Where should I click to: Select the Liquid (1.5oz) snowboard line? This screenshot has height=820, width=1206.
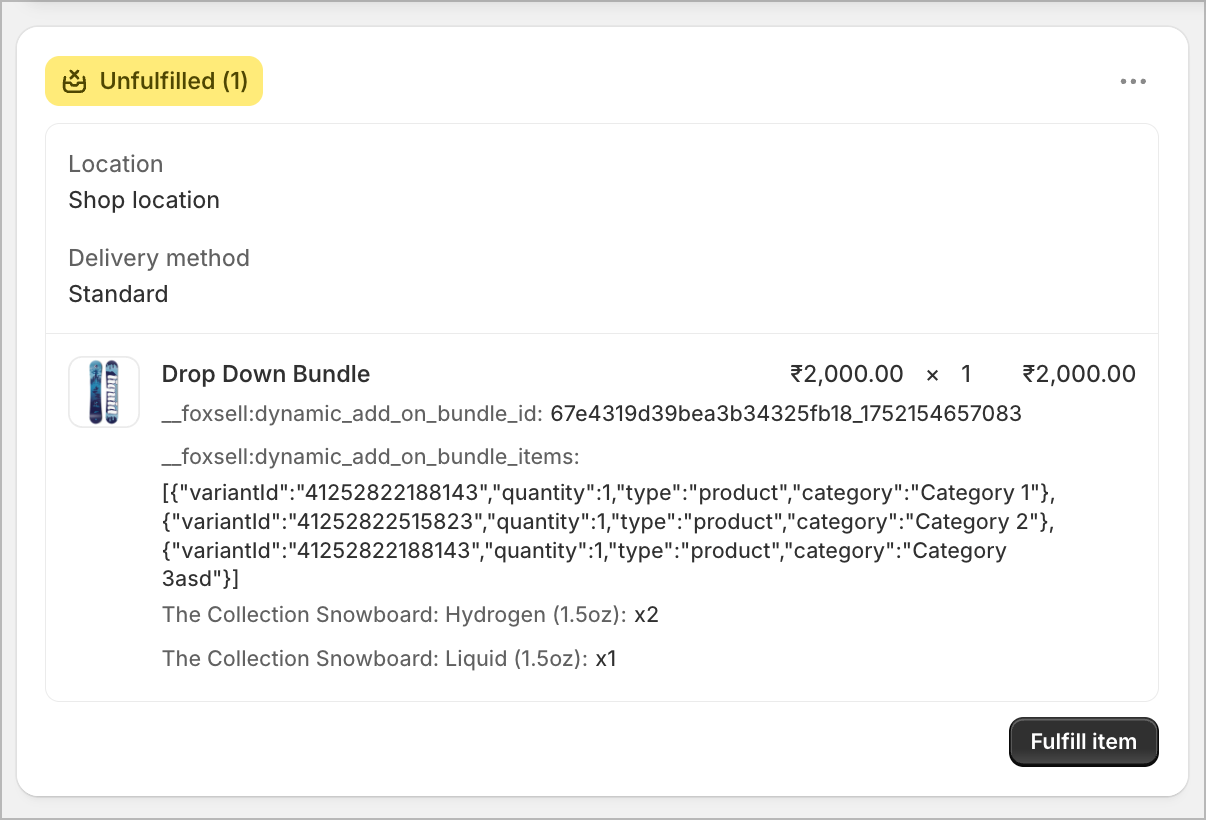[389, 658]
